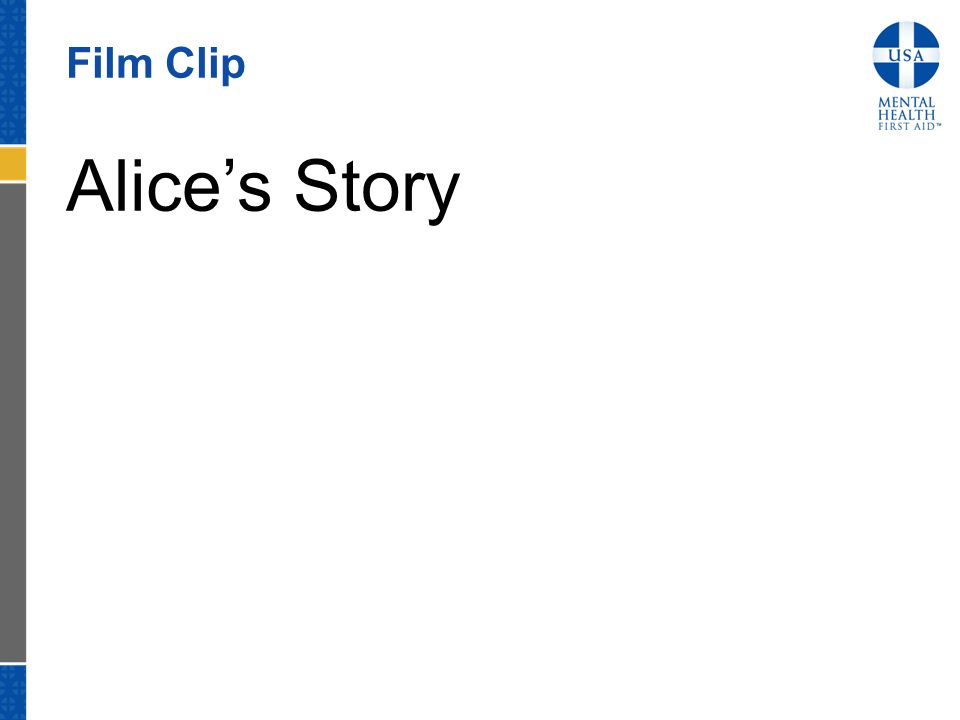Click the blue patterned block at top left

[x=13, y=72]
